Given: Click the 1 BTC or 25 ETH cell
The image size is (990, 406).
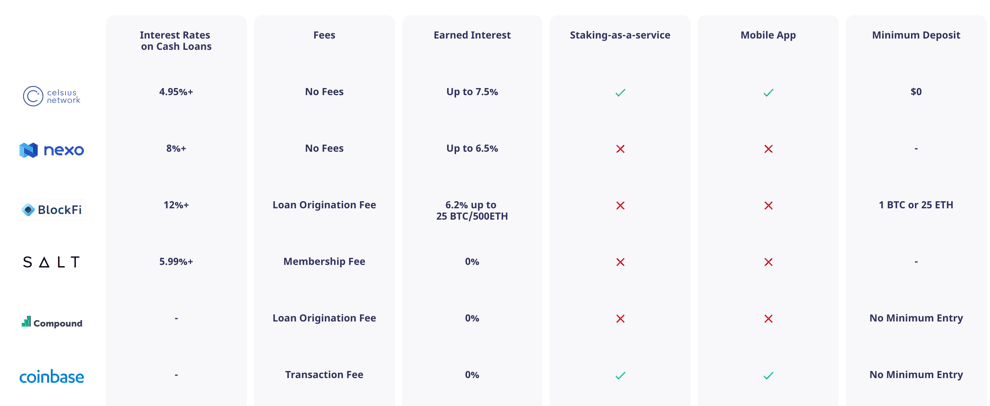Looking at the screenshot, I should click(x=916, y=205).
